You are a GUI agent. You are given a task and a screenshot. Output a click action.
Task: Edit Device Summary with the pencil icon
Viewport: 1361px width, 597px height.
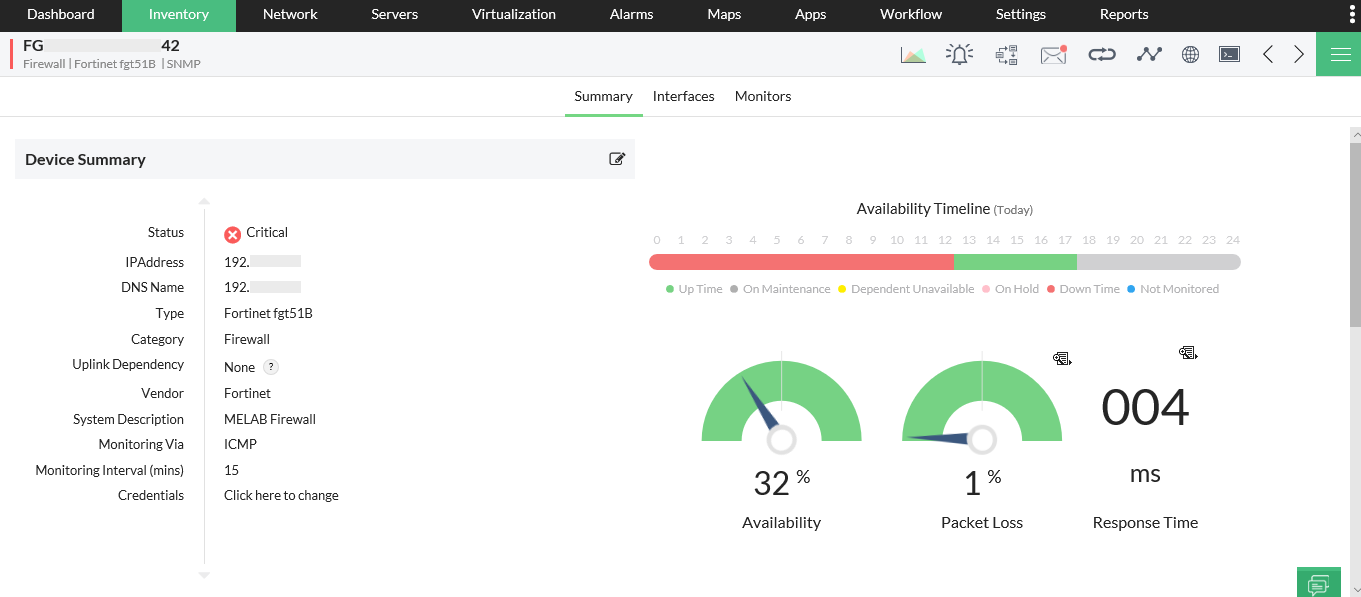617,159
